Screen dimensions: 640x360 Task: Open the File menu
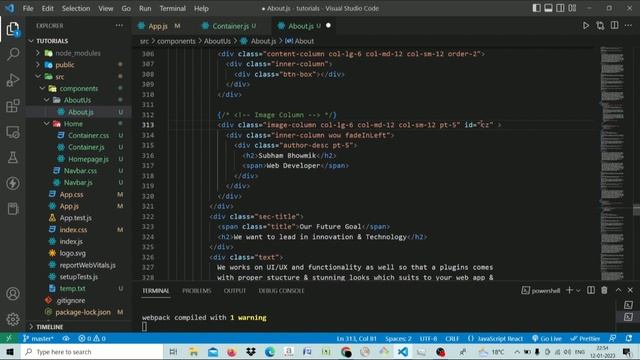pos(28,8)
